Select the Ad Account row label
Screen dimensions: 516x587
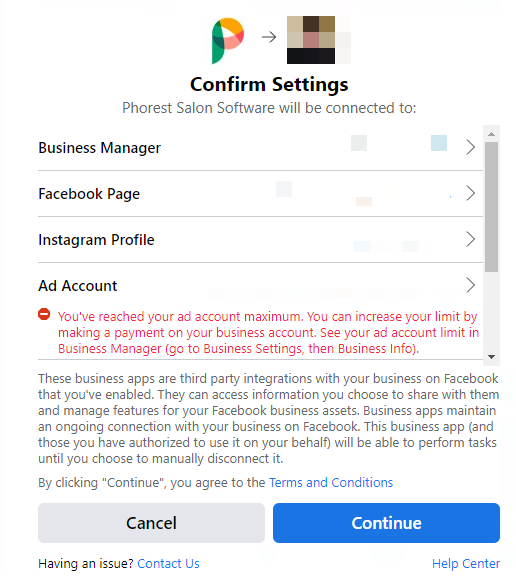pos(78,286)
